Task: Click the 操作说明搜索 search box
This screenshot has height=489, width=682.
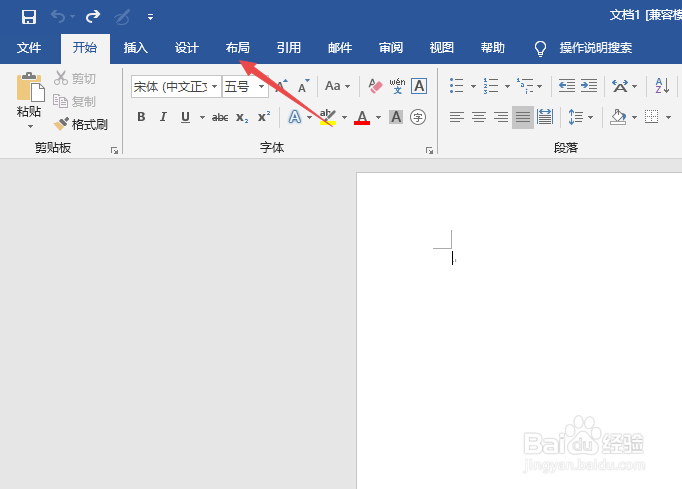Action: [x=595, y=48]
